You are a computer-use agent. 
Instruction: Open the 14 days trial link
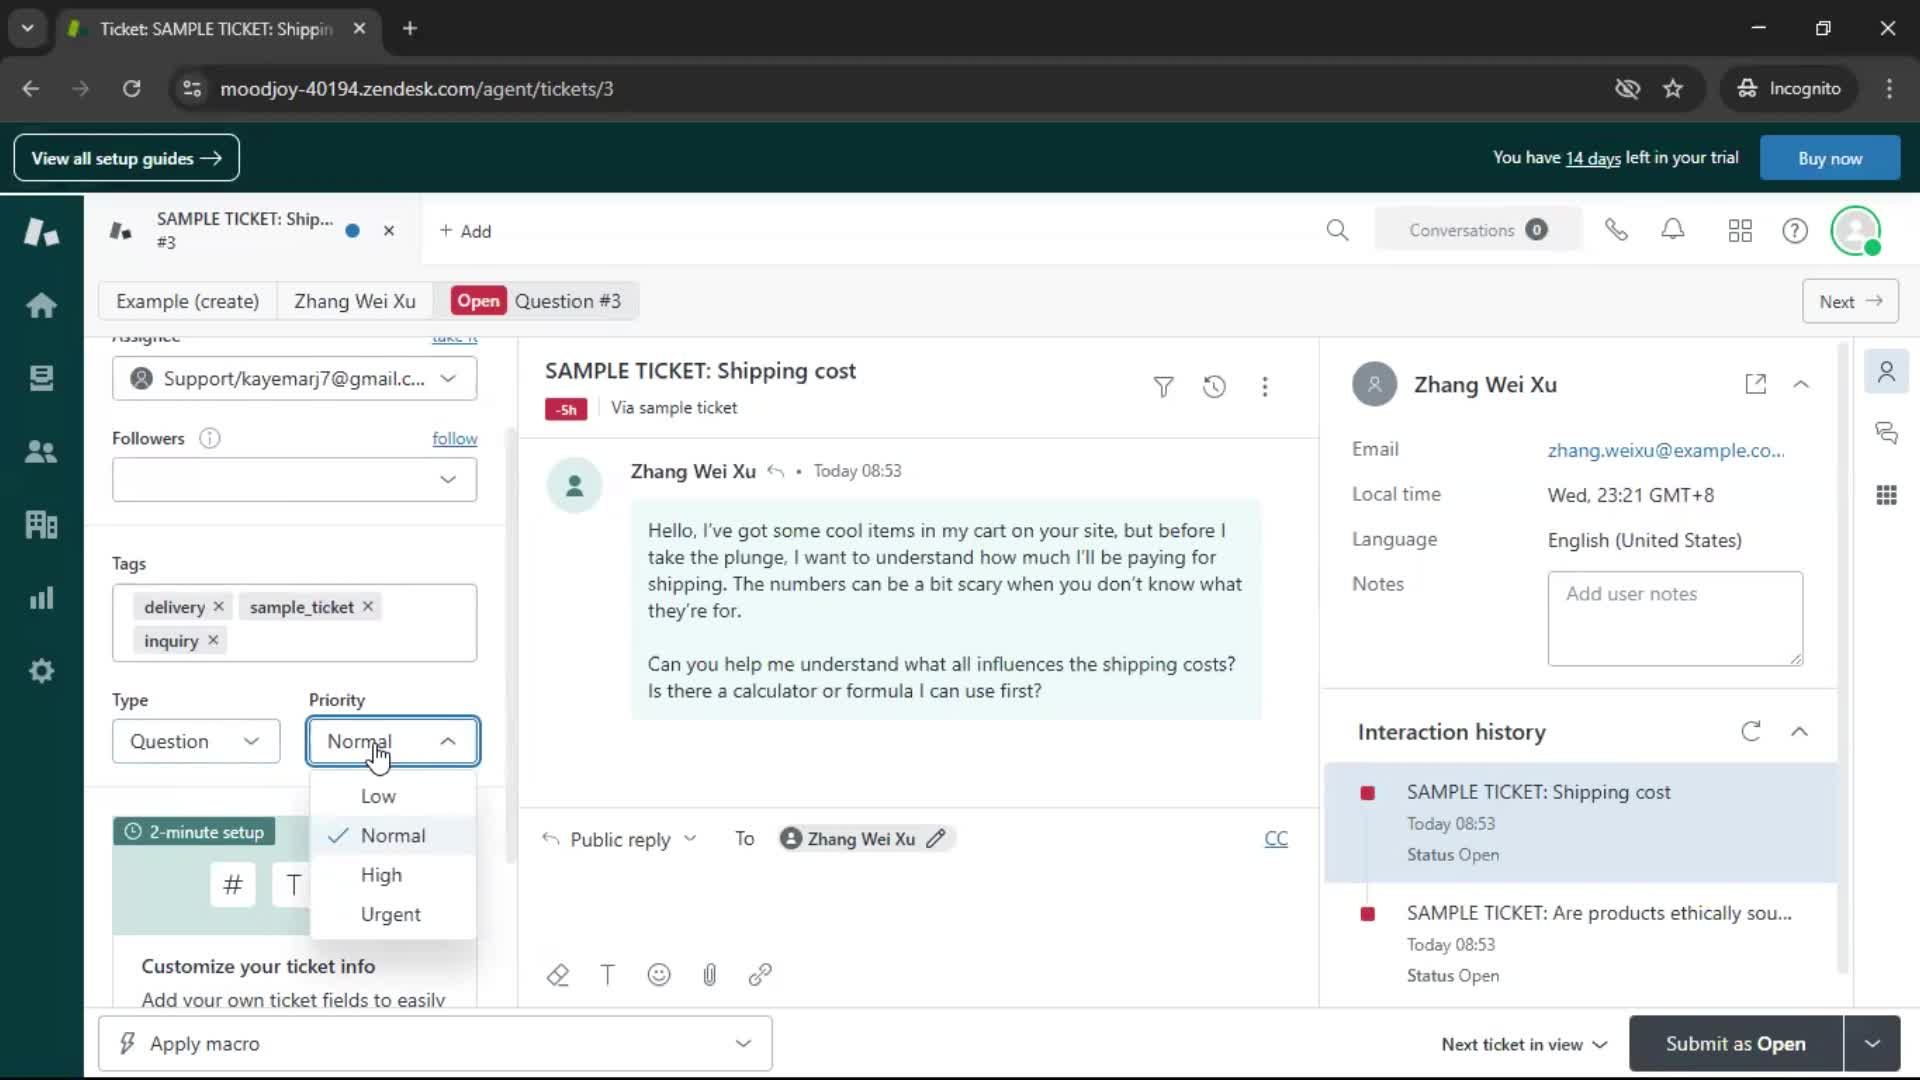coord(1593,158)
